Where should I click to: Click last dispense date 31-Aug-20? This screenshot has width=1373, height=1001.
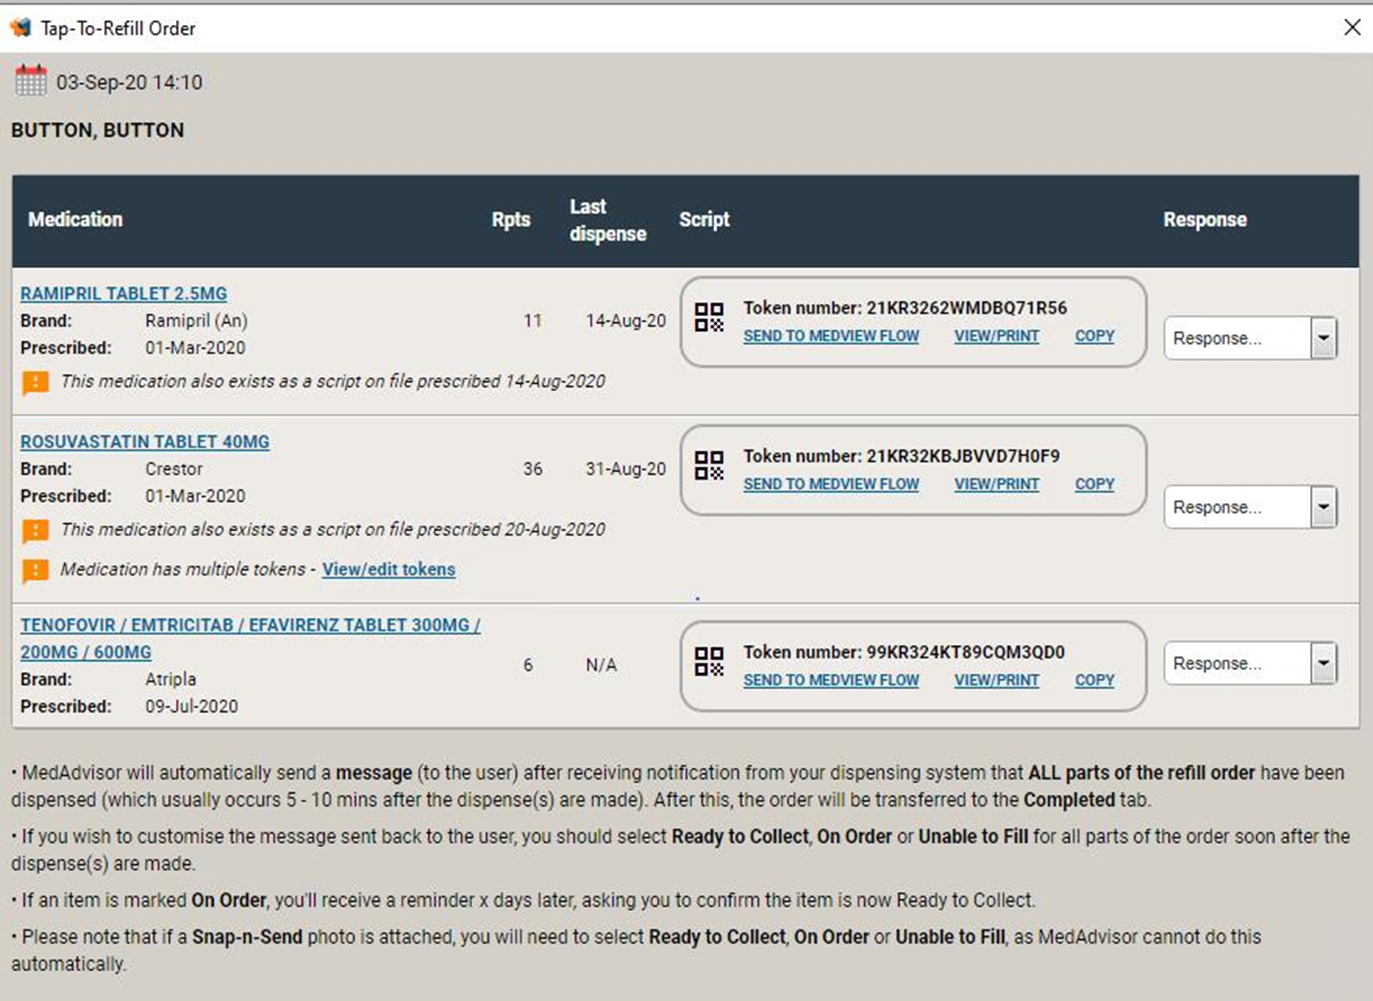click(x=626, y=469)
